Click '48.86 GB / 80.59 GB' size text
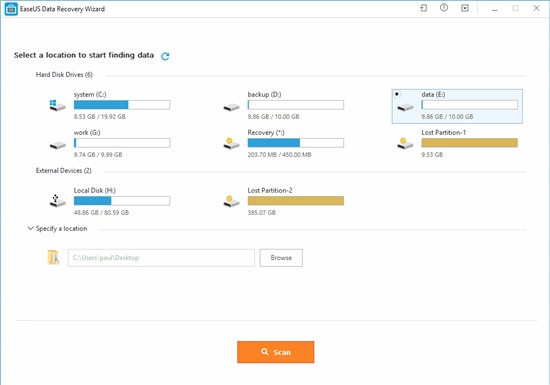Image resolution: width=550 pixels, height=385 pixels. (x=101, y=212)
